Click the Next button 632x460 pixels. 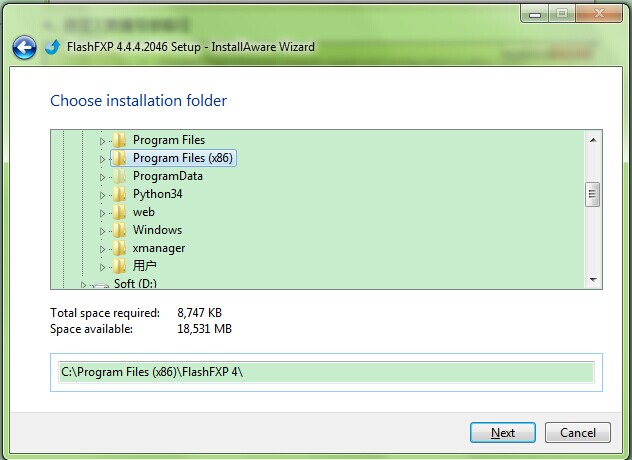click(503, 433)
